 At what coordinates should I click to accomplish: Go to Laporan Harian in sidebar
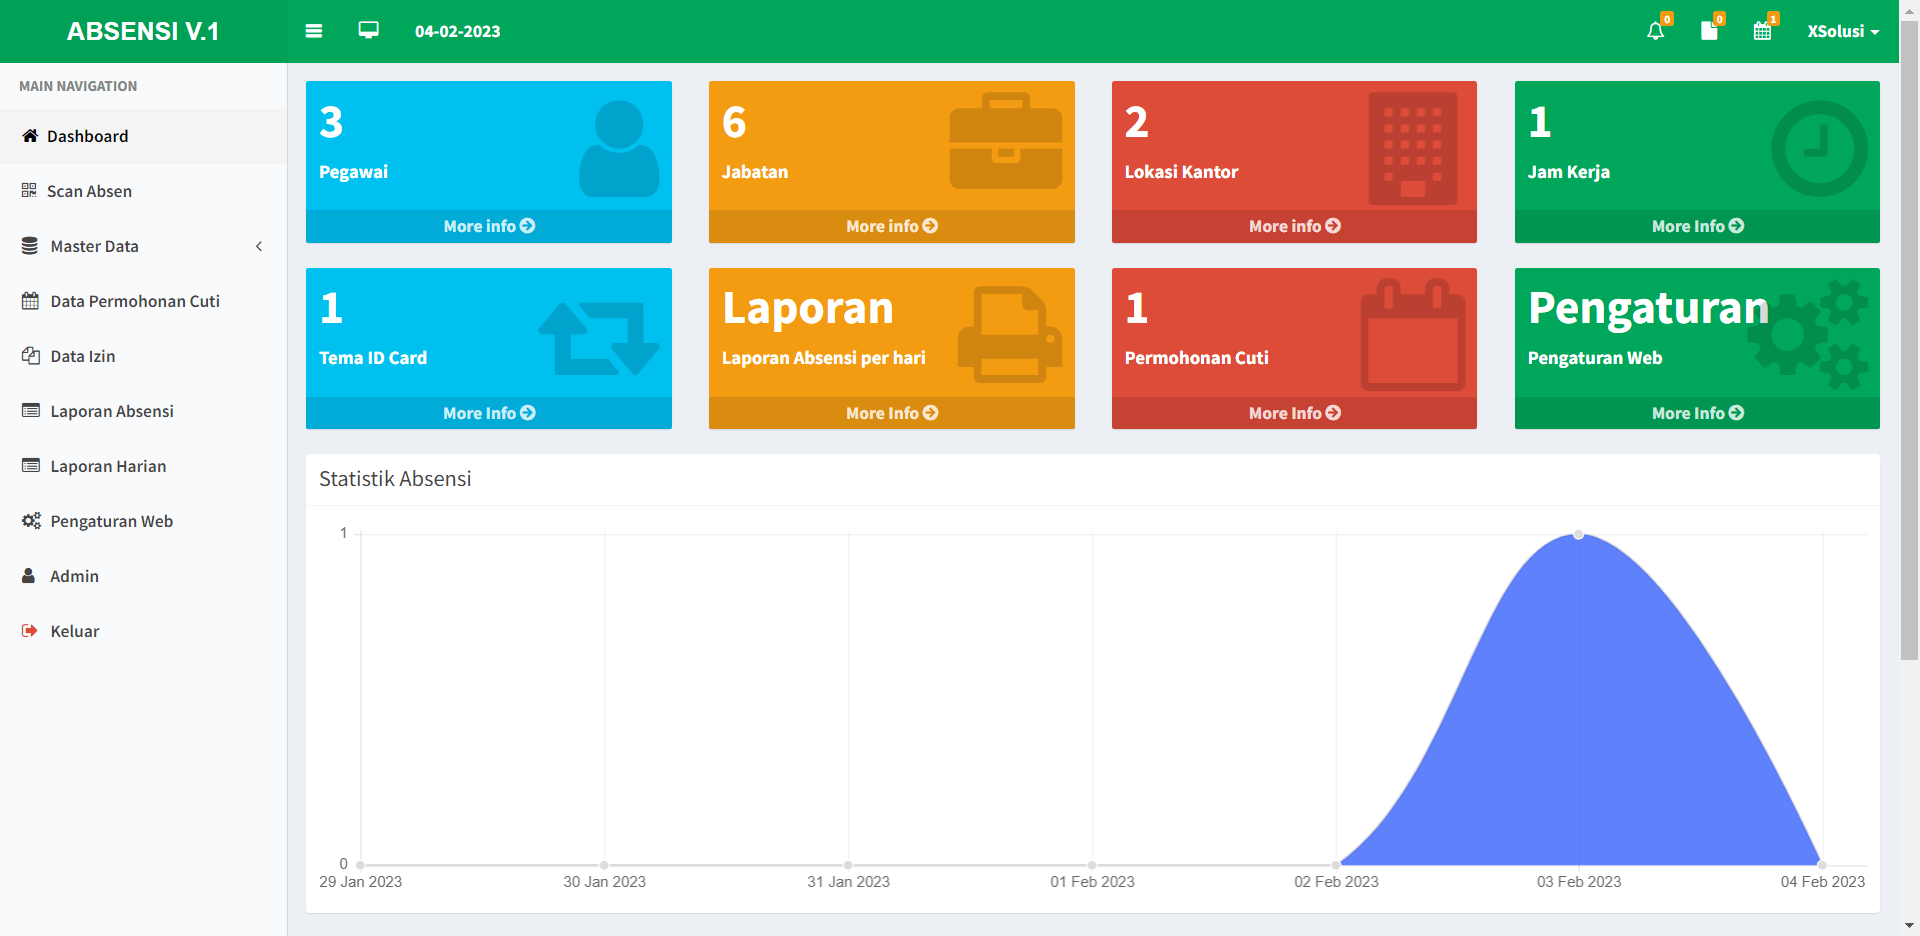pyautogui.click(x=108, y=466)
